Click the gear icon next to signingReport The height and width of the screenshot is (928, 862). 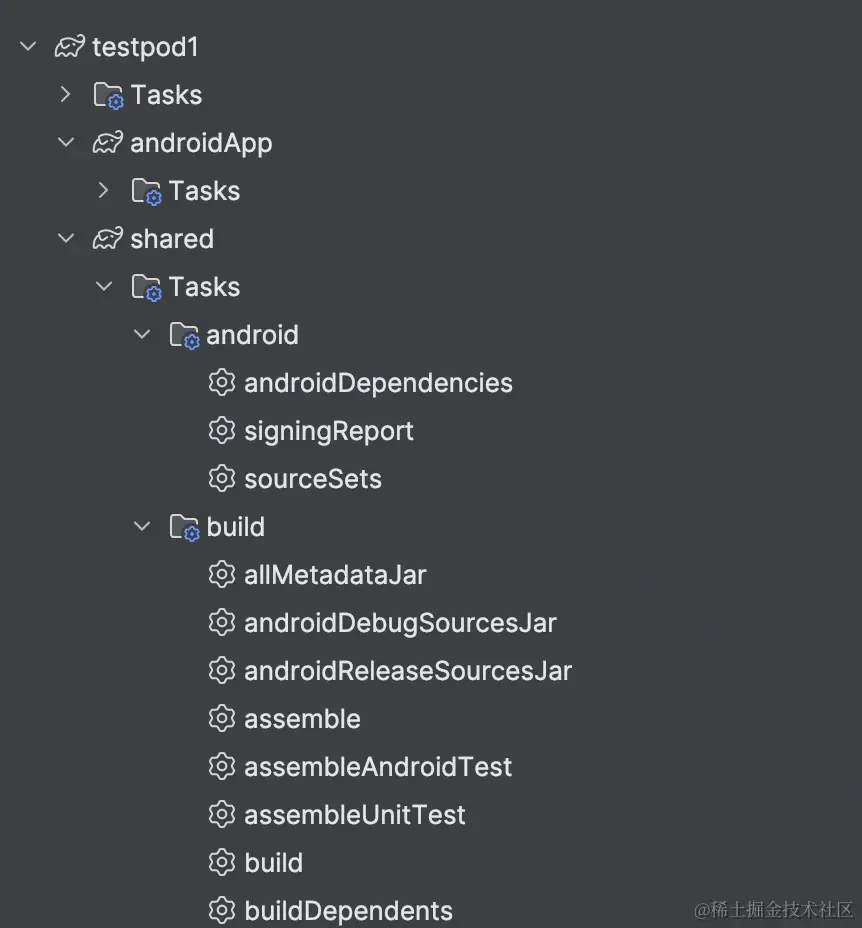click(221, 431)
